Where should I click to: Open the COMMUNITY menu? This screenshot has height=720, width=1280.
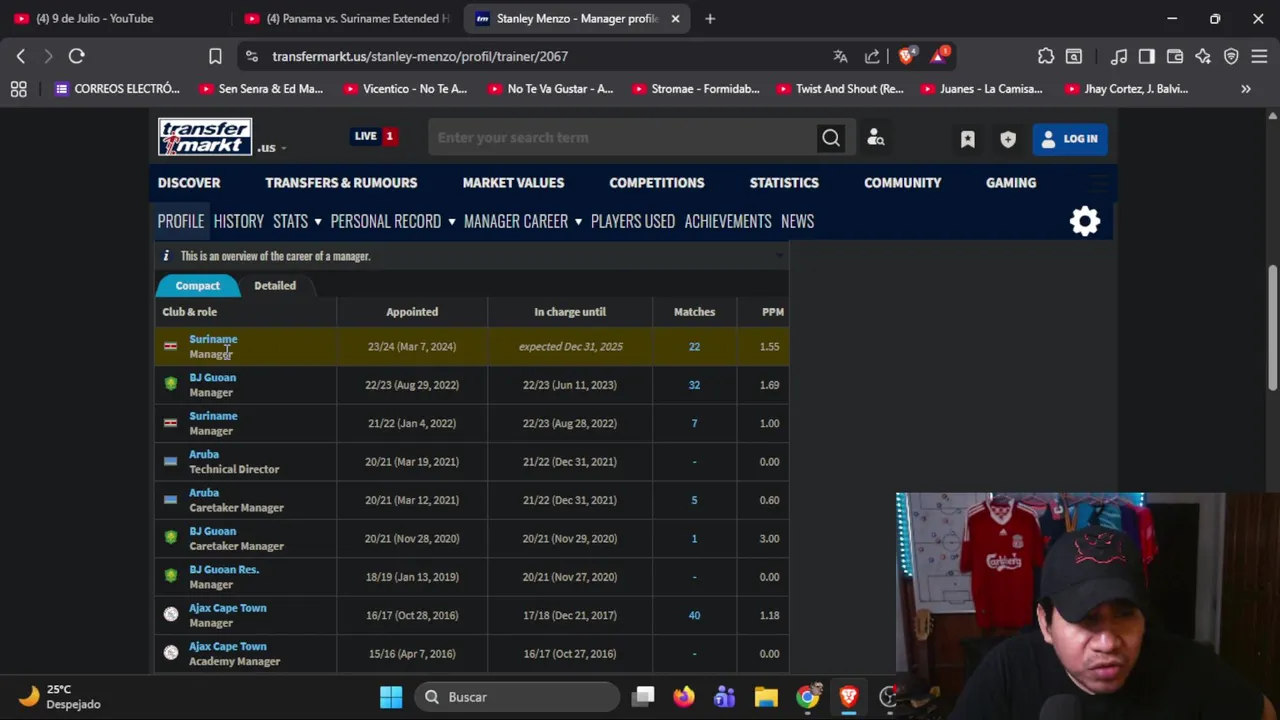click(x=902, y=183)
